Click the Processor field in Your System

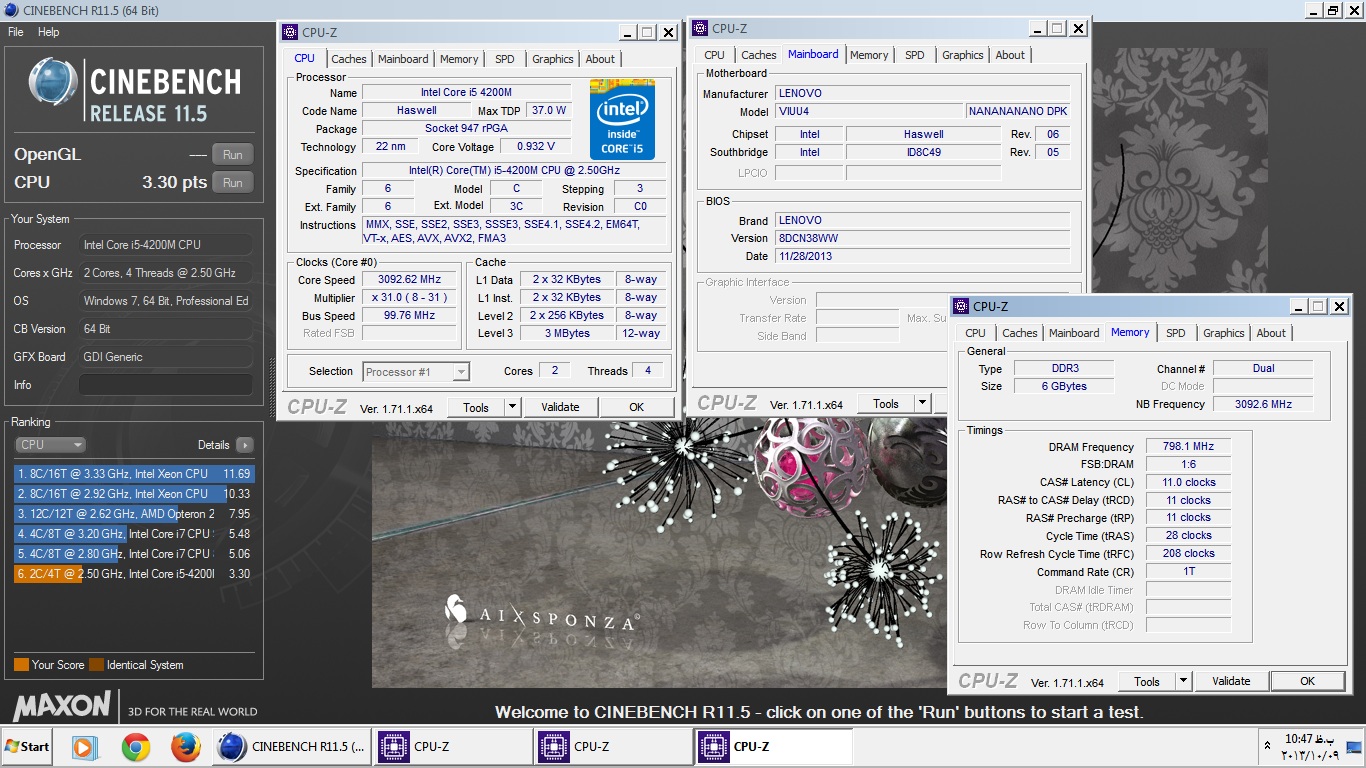[166, 245]
